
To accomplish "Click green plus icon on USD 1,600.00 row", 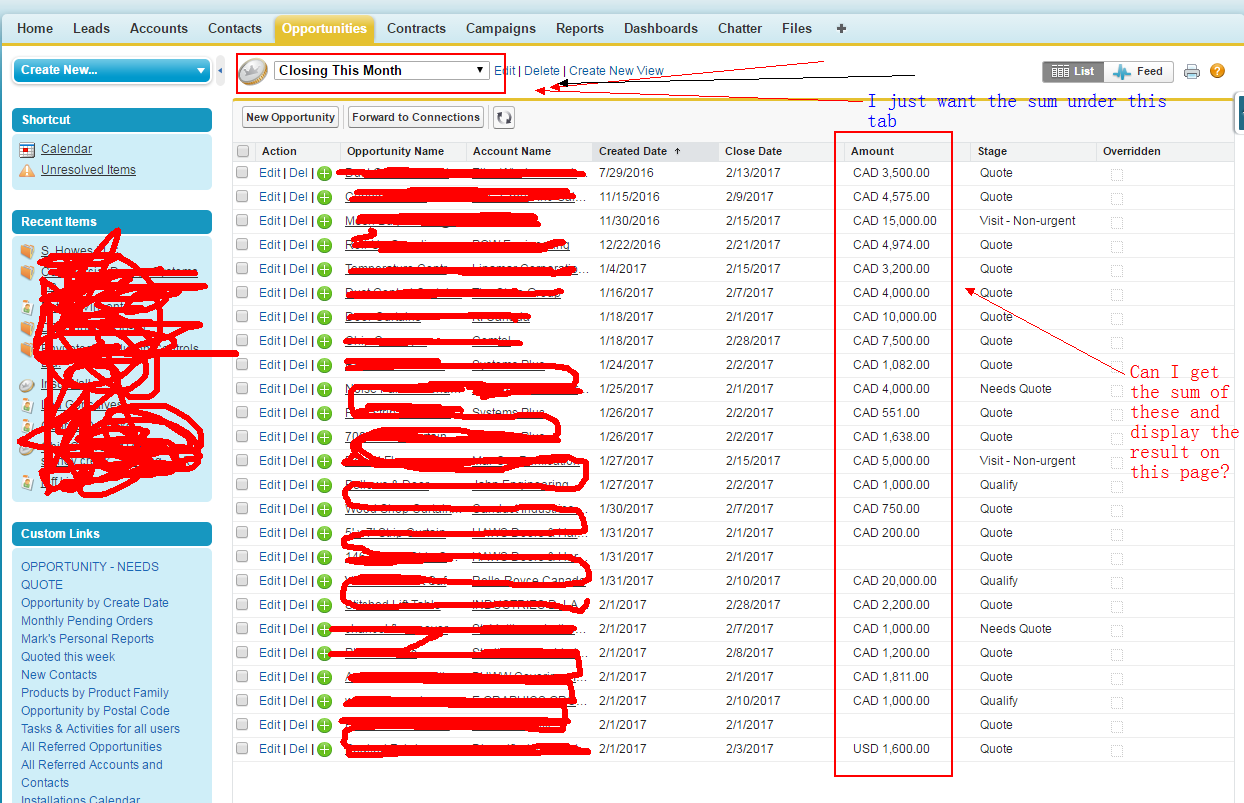I will click(324, 749).
